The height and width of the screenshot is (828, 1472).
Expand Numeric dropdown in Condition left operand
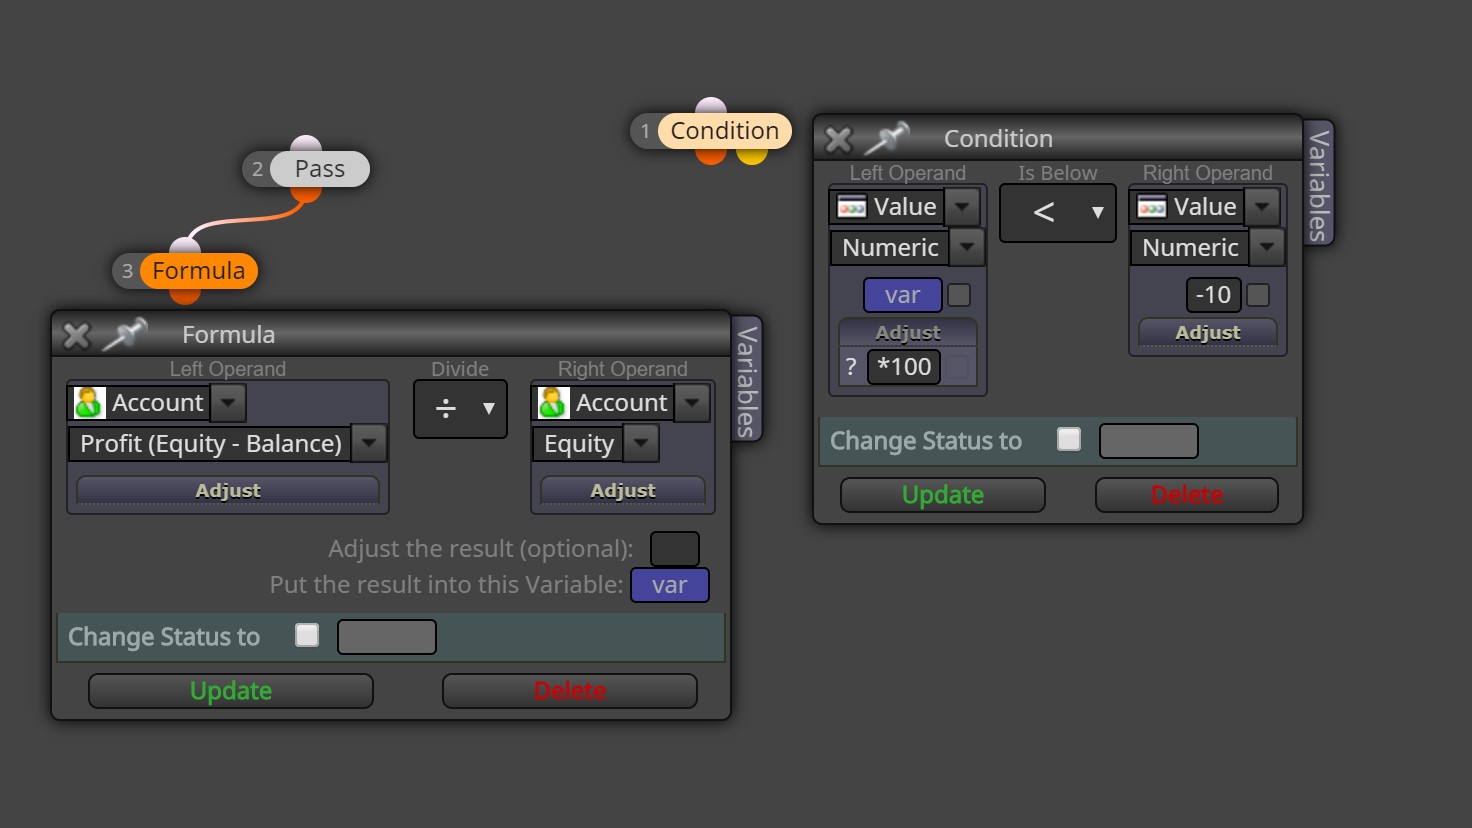967,247
